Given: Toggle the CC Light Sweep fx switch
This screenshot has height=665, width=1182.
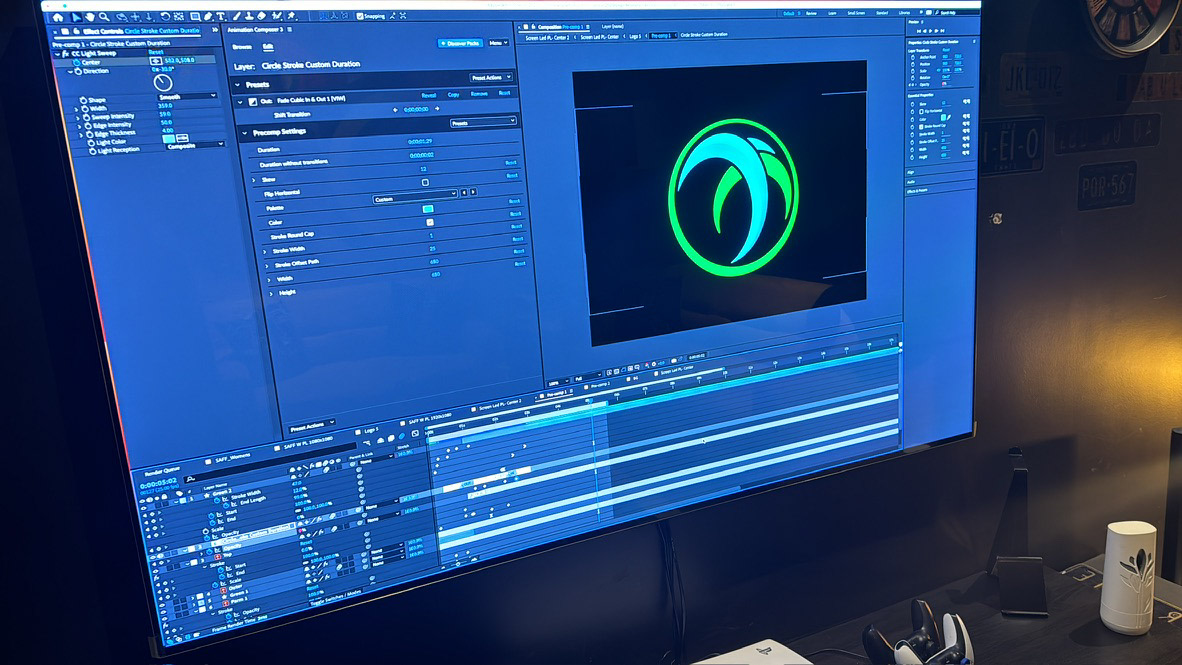Looking at the screenshot, I should [x=66, y=54].
